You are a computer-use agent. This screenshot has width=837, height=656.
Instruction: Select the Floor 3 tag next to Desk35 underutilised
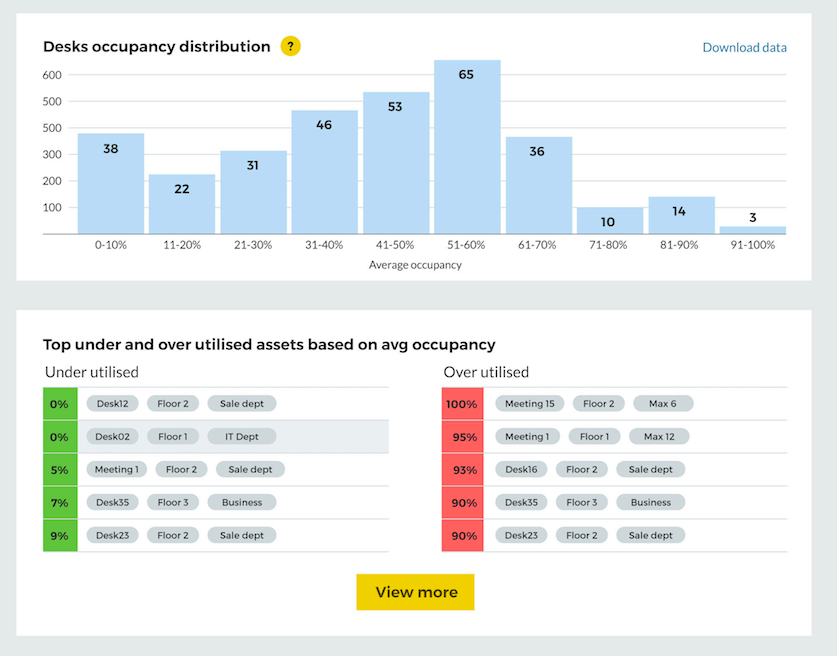[172, 502]
